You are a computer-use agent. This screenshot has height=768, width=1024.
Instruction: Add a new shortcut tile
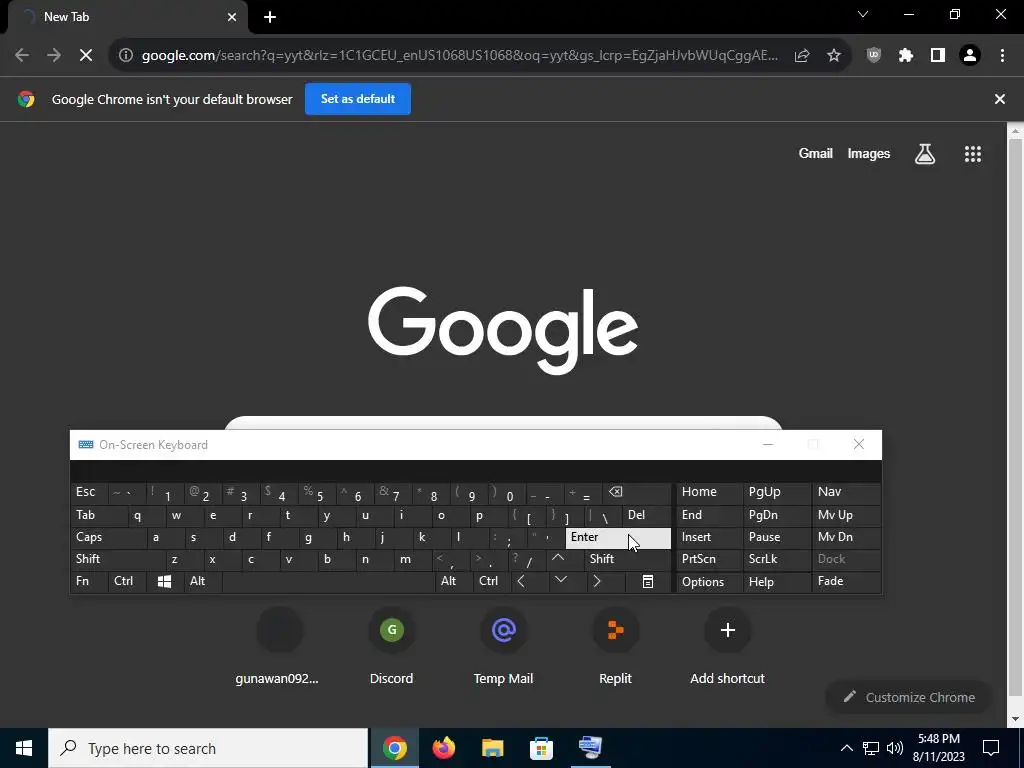point(728,646)
